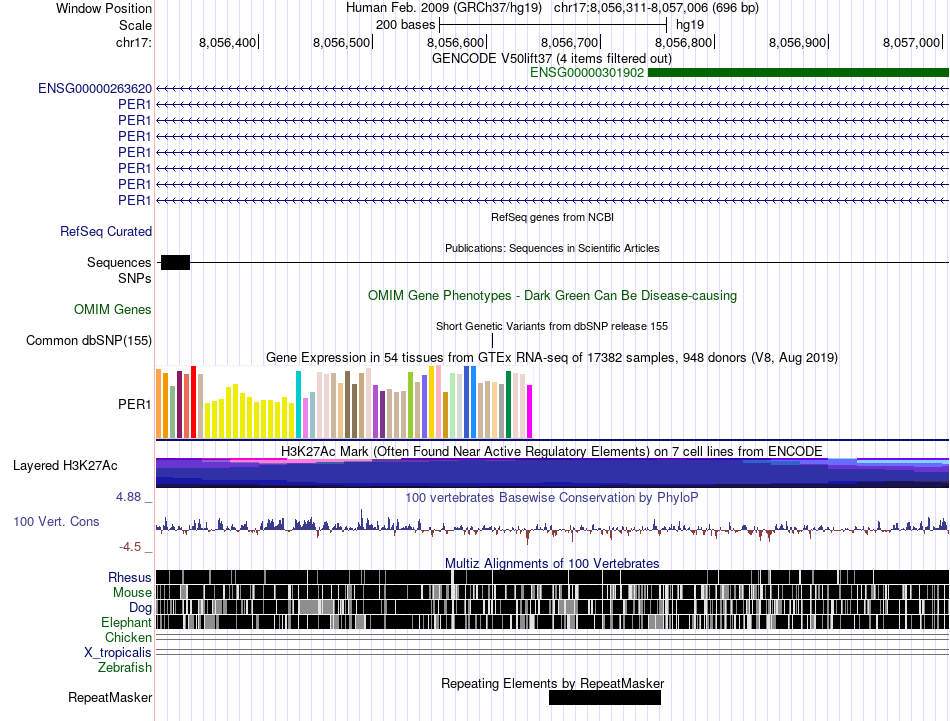Click the bright red bar in GTEx chart

(x=193, y=402)
